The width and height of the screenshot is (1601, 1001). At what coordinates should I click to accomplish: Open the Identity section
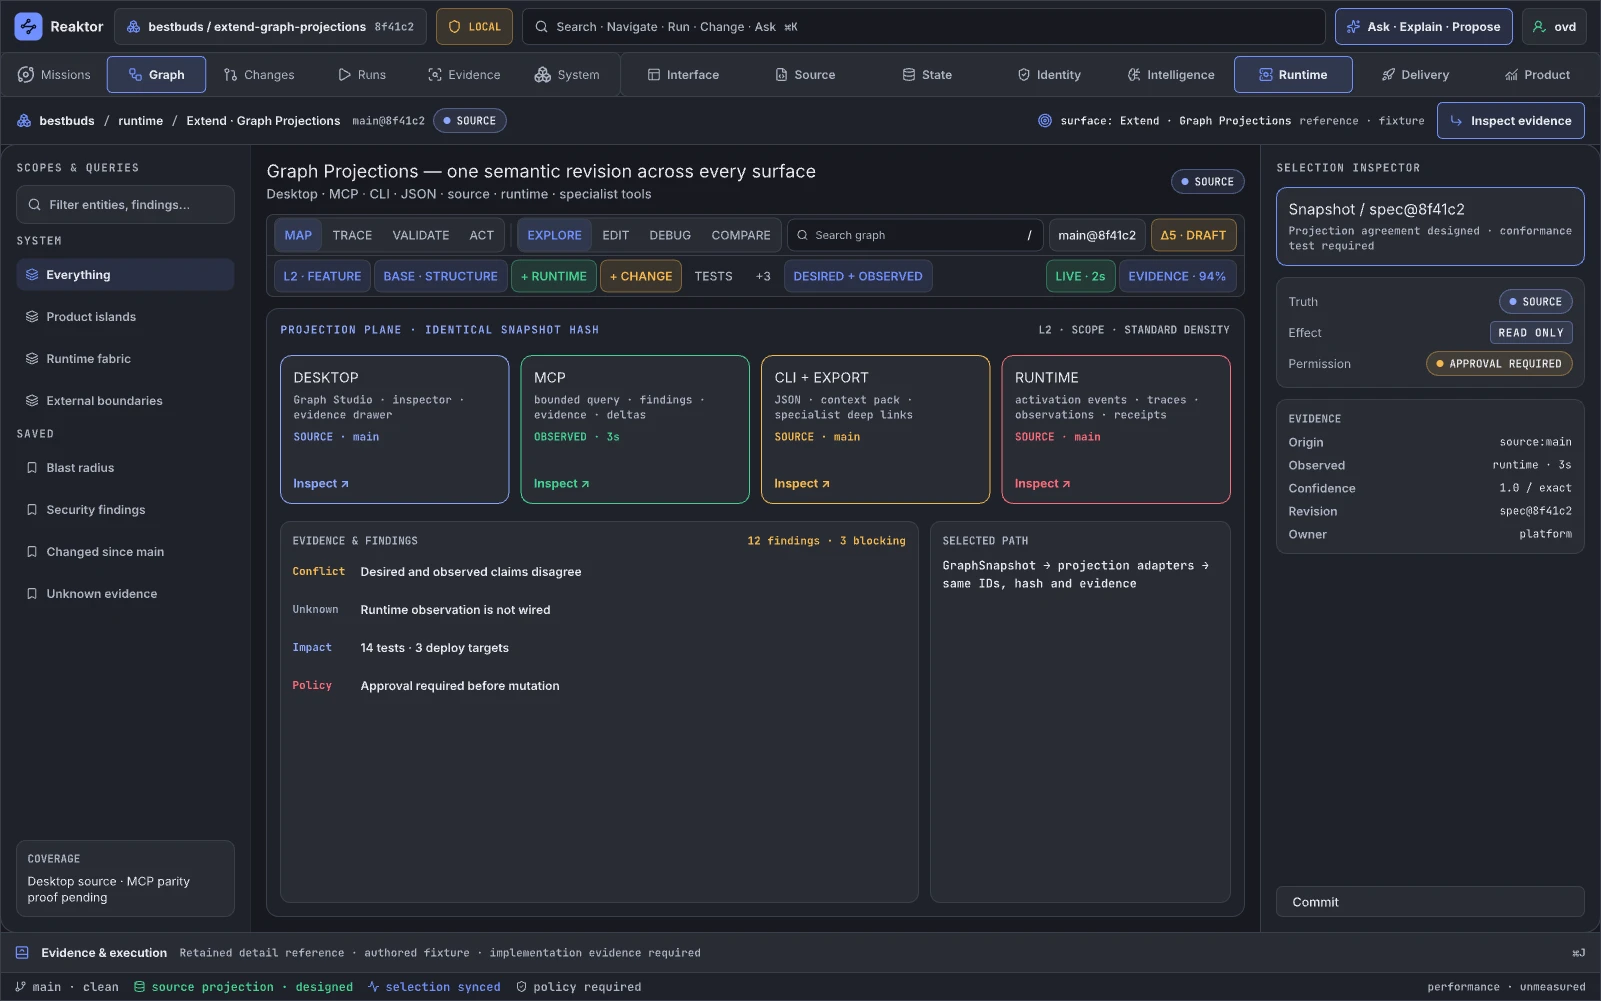(x=1049, y=75)
